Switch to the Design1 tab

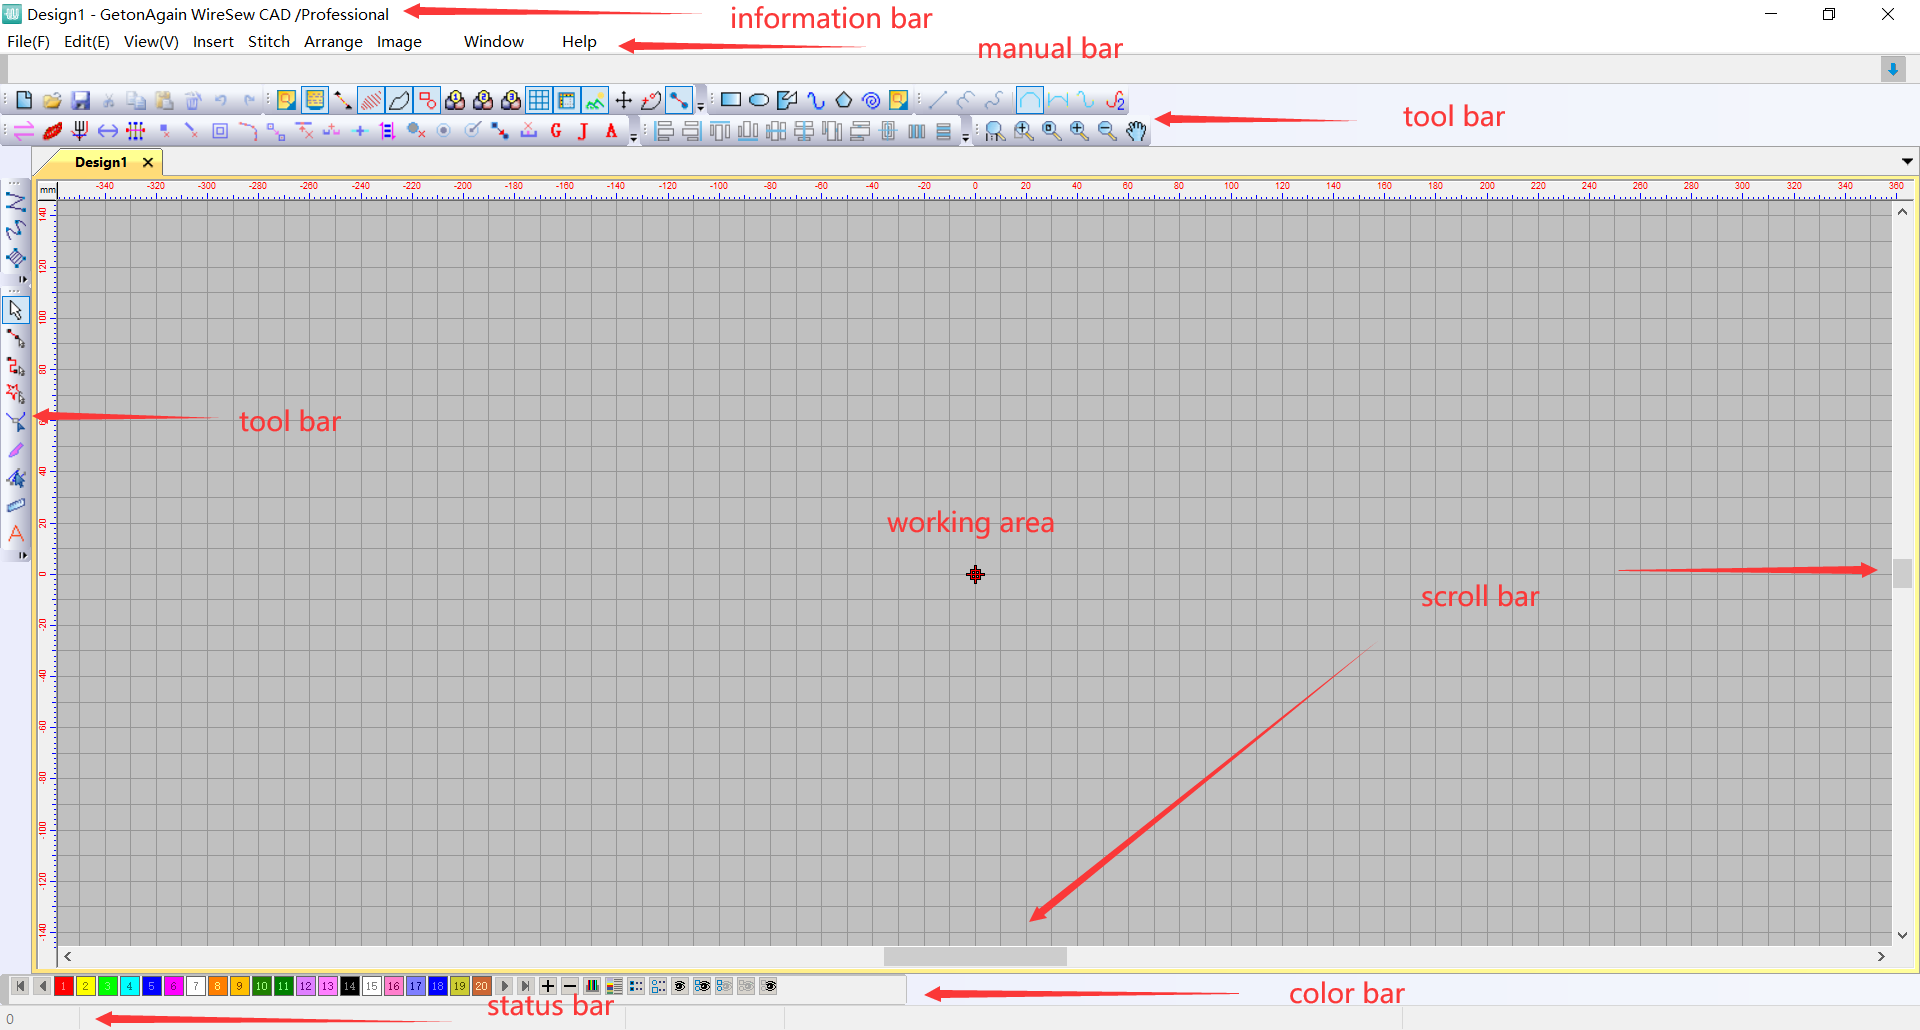point(101,162)
